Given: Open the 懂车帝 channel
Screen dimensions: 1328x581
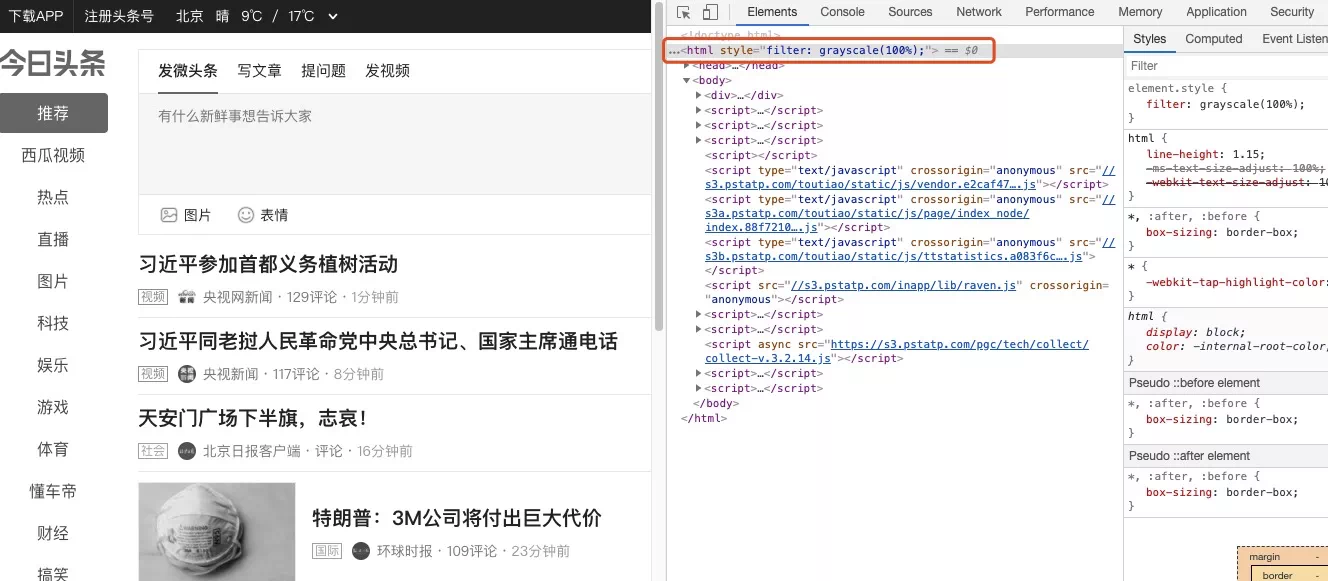Looking at the screenshot, I should [x=53, y=491].
